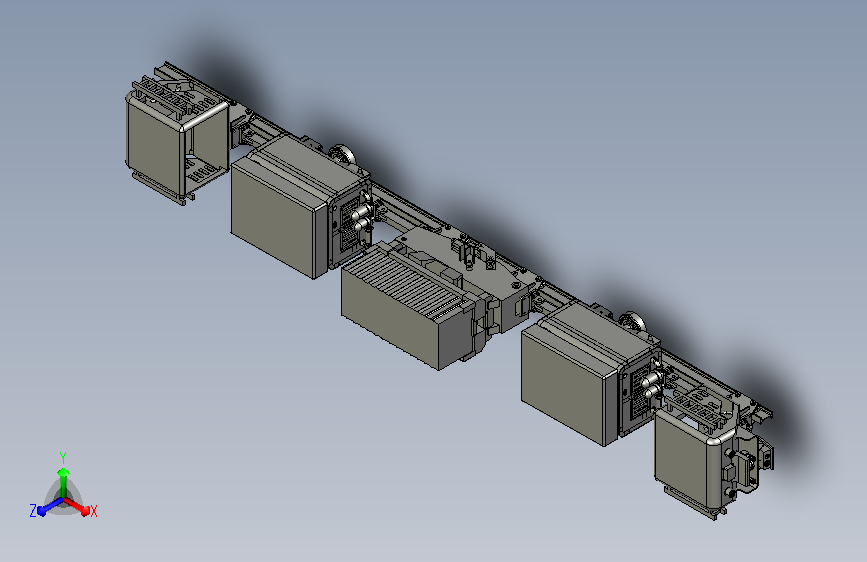Click the green Y axis arrow on triad
The height and width of the screenshot is (562, 867).
pyautogui.click(x=64, y=482)
